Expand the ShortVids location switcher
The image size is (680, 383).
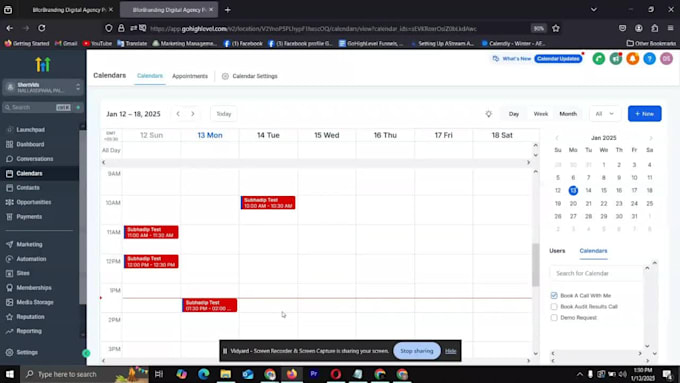42,88
